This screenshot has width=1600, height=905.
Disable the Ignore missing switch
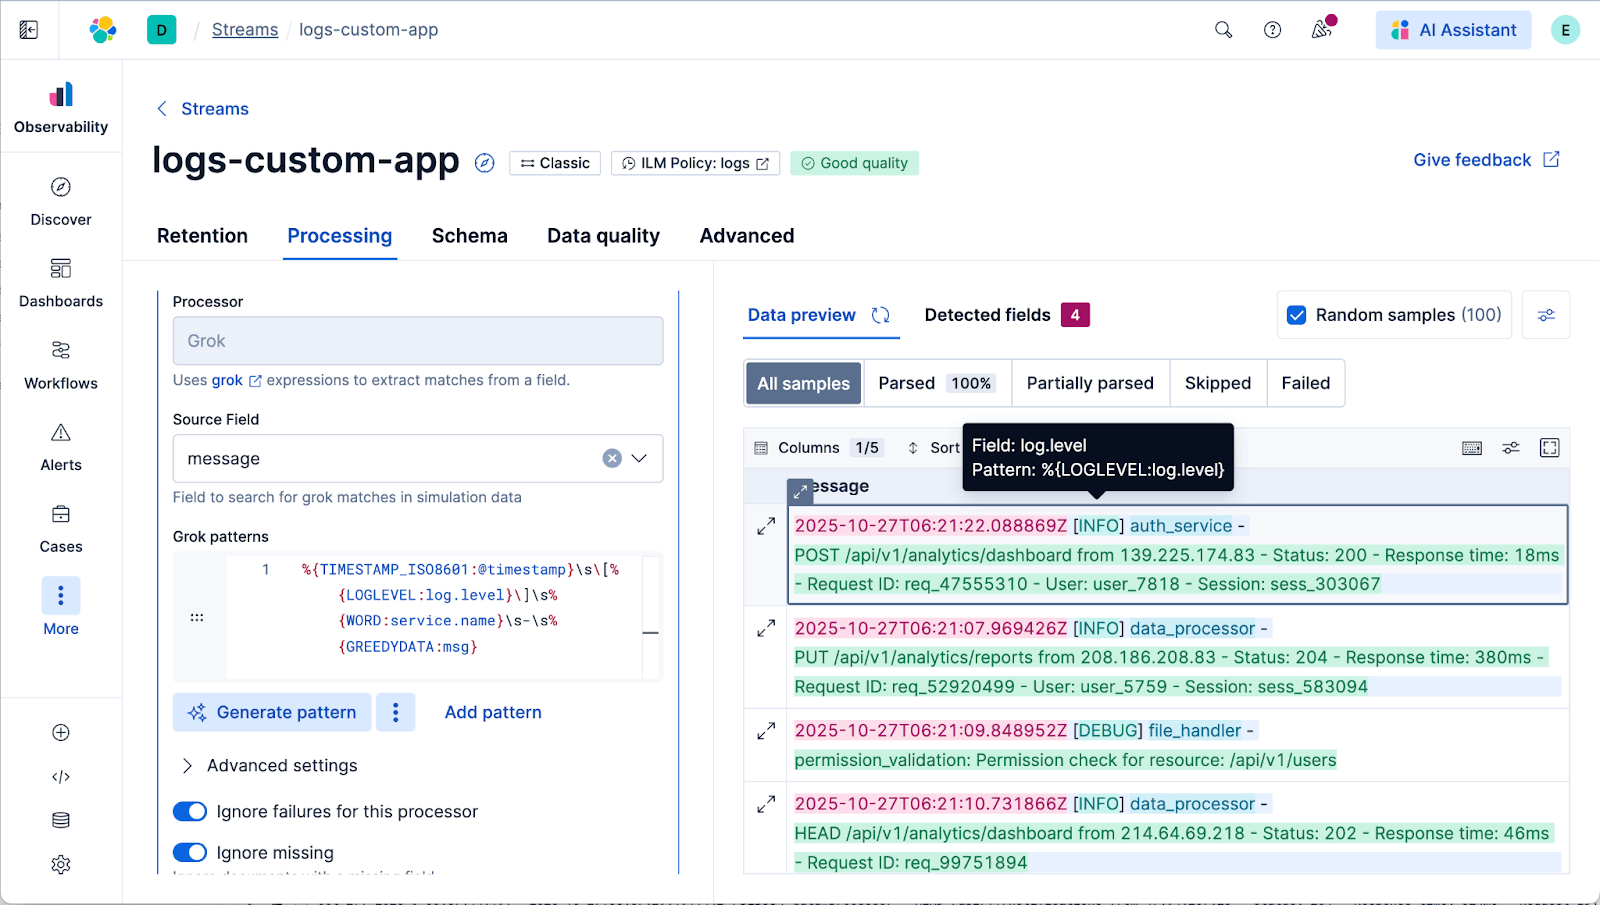coord(190,852)
